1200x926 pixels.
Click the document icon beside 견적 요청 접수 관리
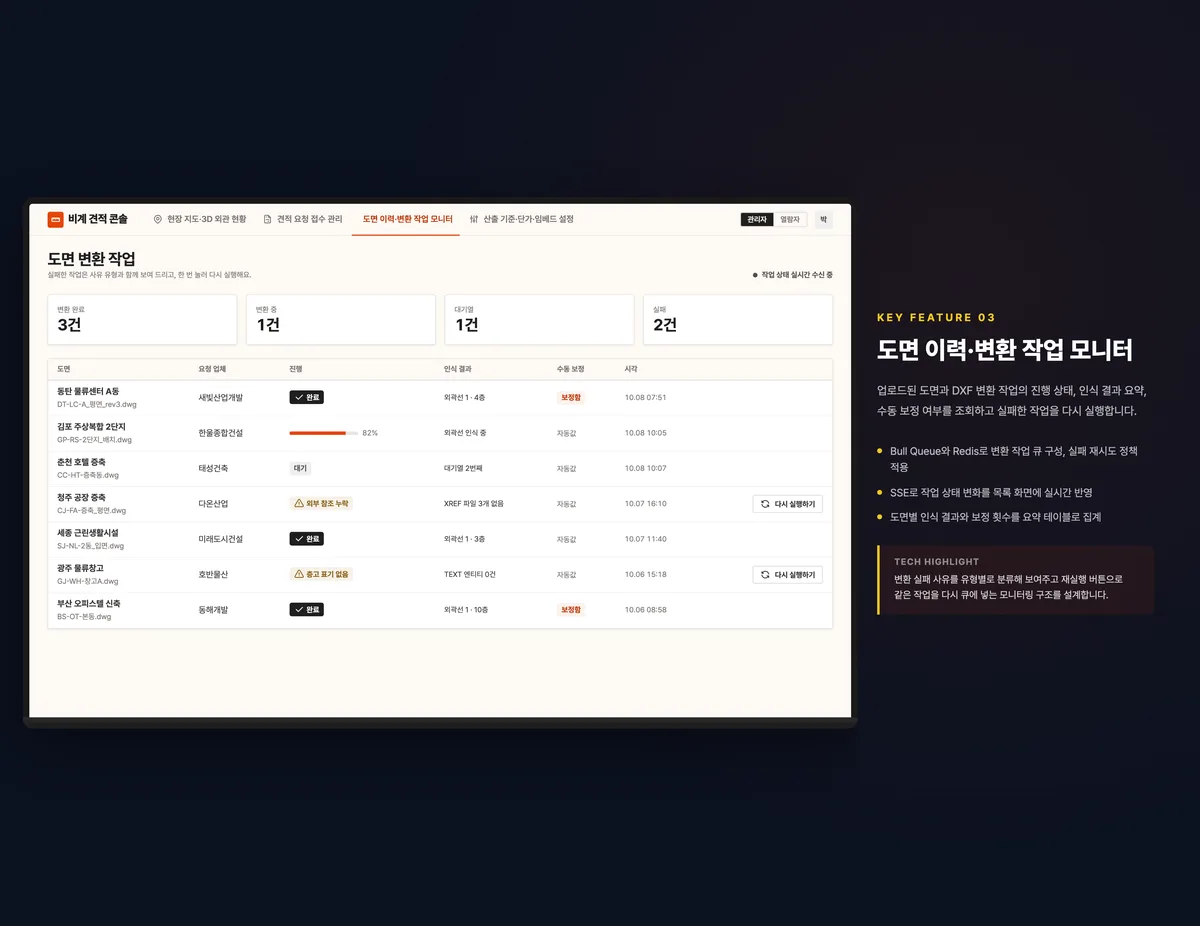pyautogui.click(x=267, y=219)
